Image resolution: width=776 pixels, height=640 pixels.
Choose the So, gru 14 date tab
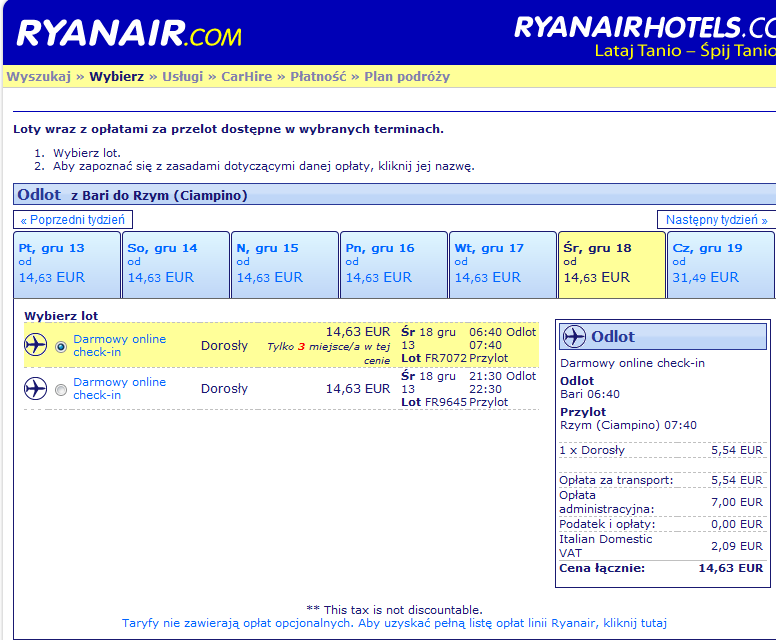pyautogui.click(x=176, y=265)
